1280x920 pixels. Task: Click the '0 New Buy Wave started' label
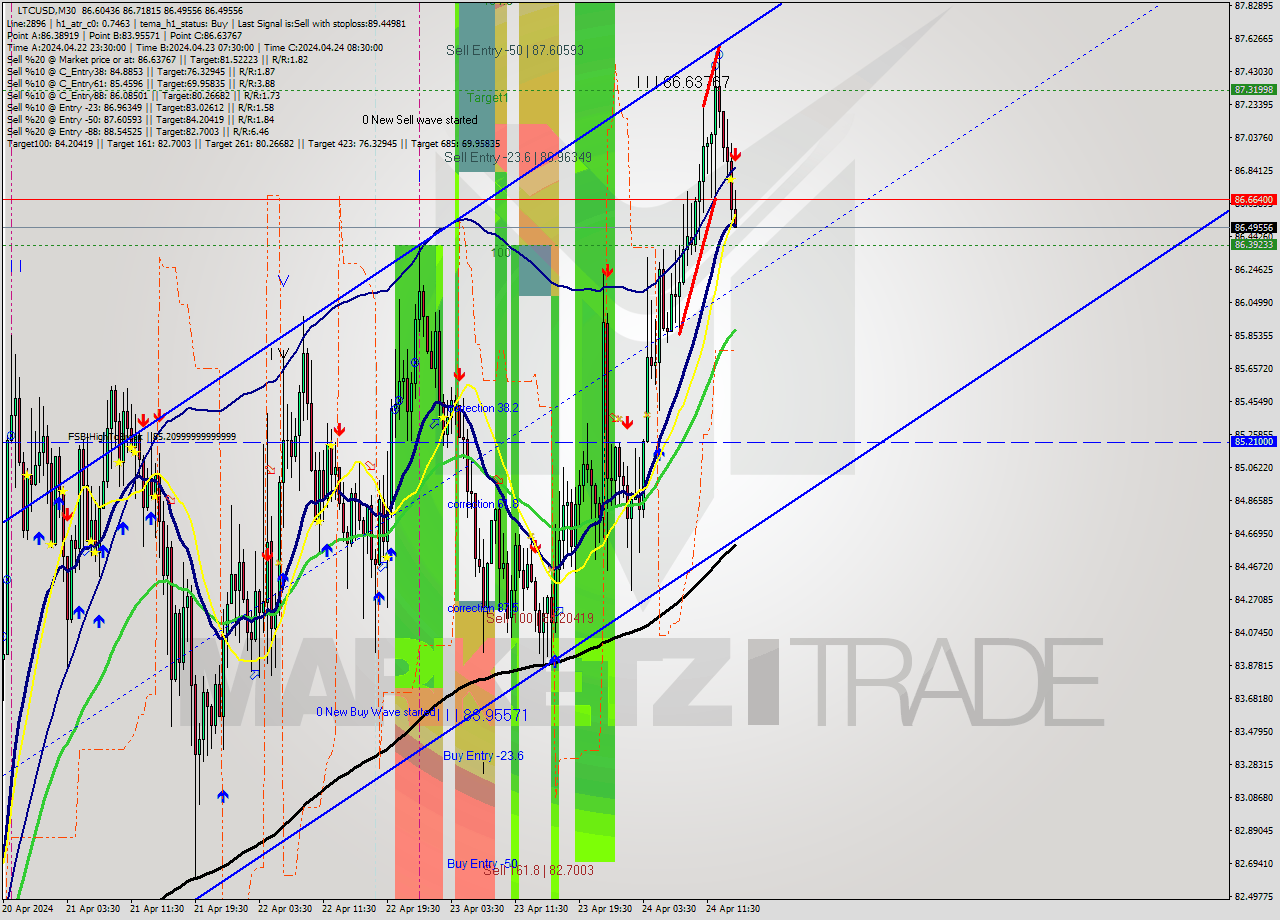click(x=375, y=712)
